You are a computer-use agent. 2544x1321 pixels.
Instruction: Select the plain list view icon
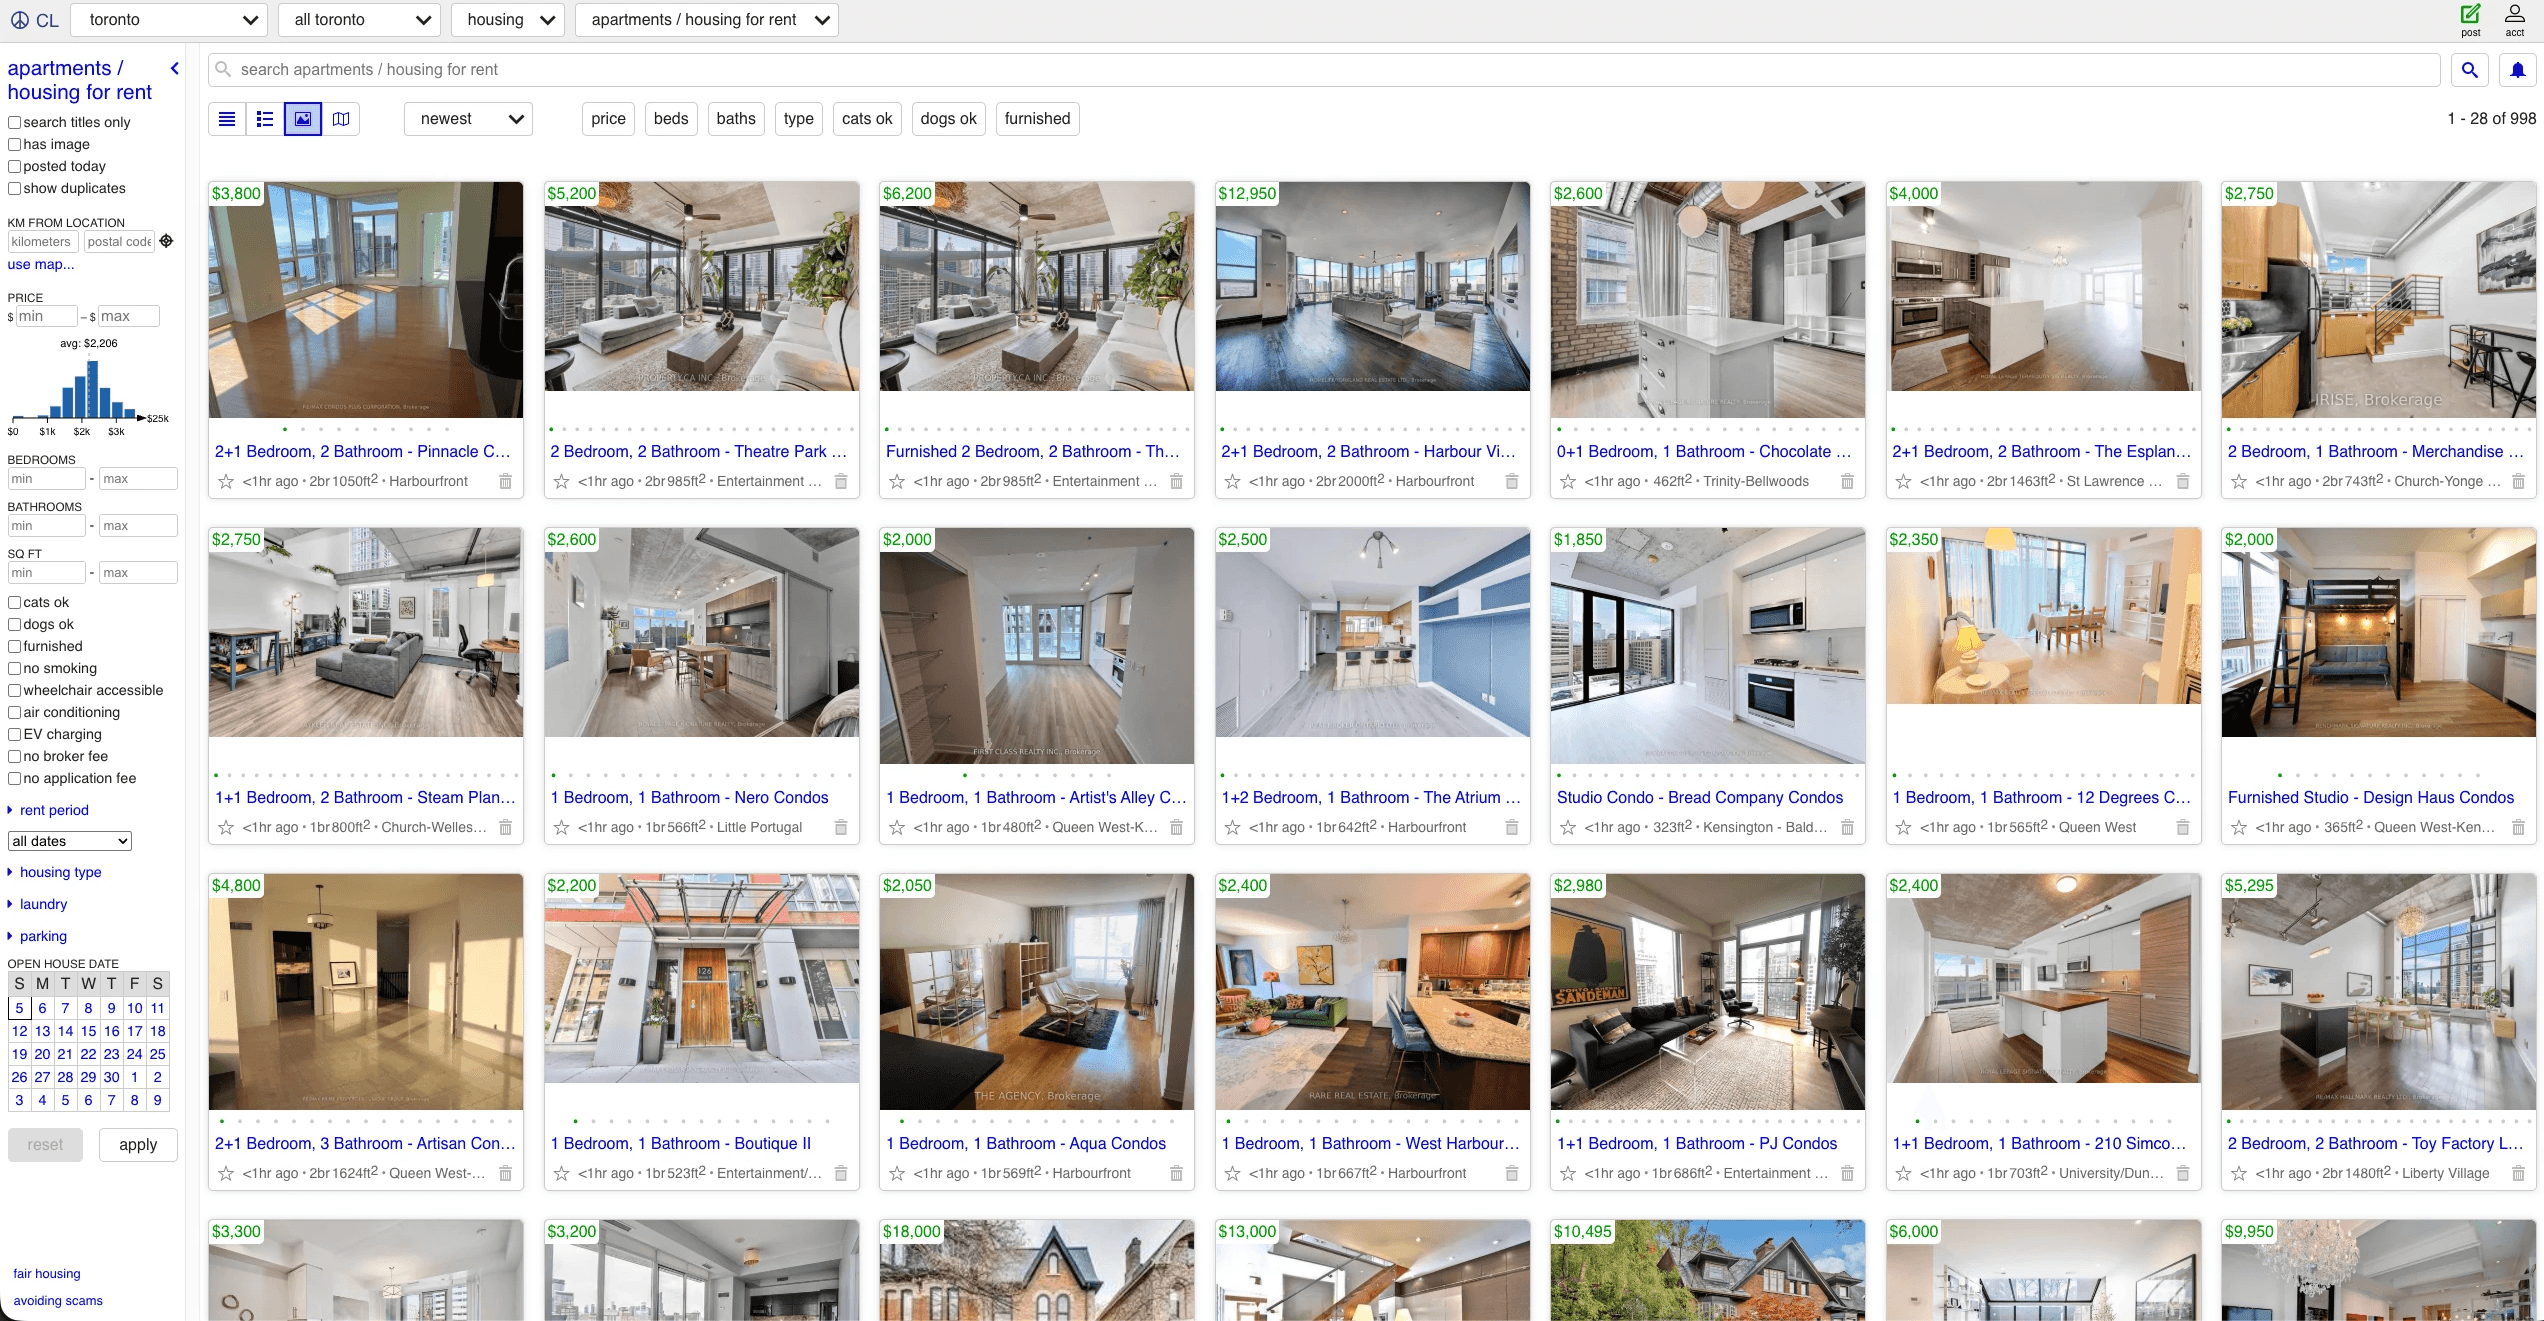[x=227, y=119]
